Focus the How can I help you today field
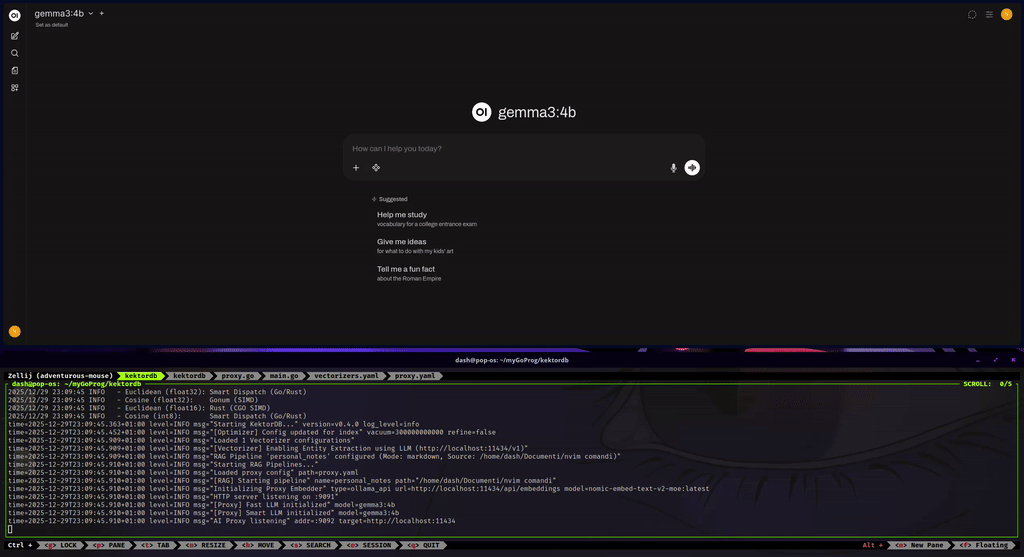The height and width of the screenshot is (557, 1024). pos(522,149)
